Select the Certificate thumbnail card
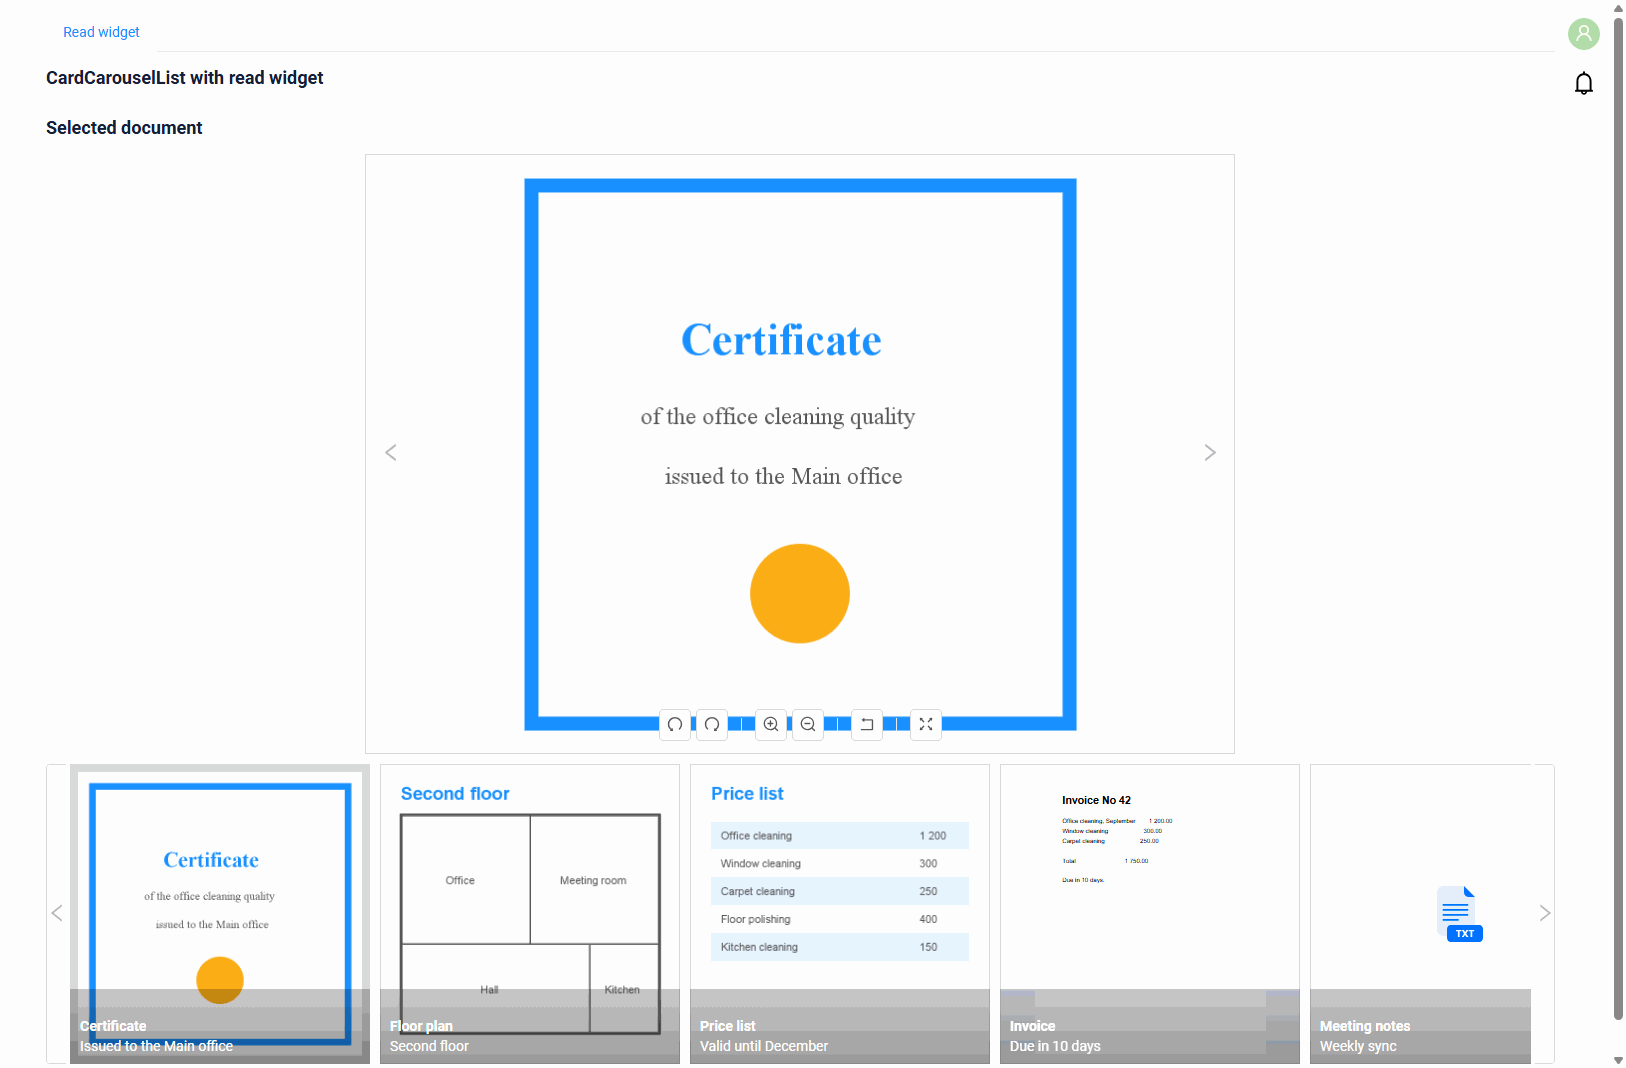The width and height of the screenshot is (1626, 1068). [x=220, y=914]
